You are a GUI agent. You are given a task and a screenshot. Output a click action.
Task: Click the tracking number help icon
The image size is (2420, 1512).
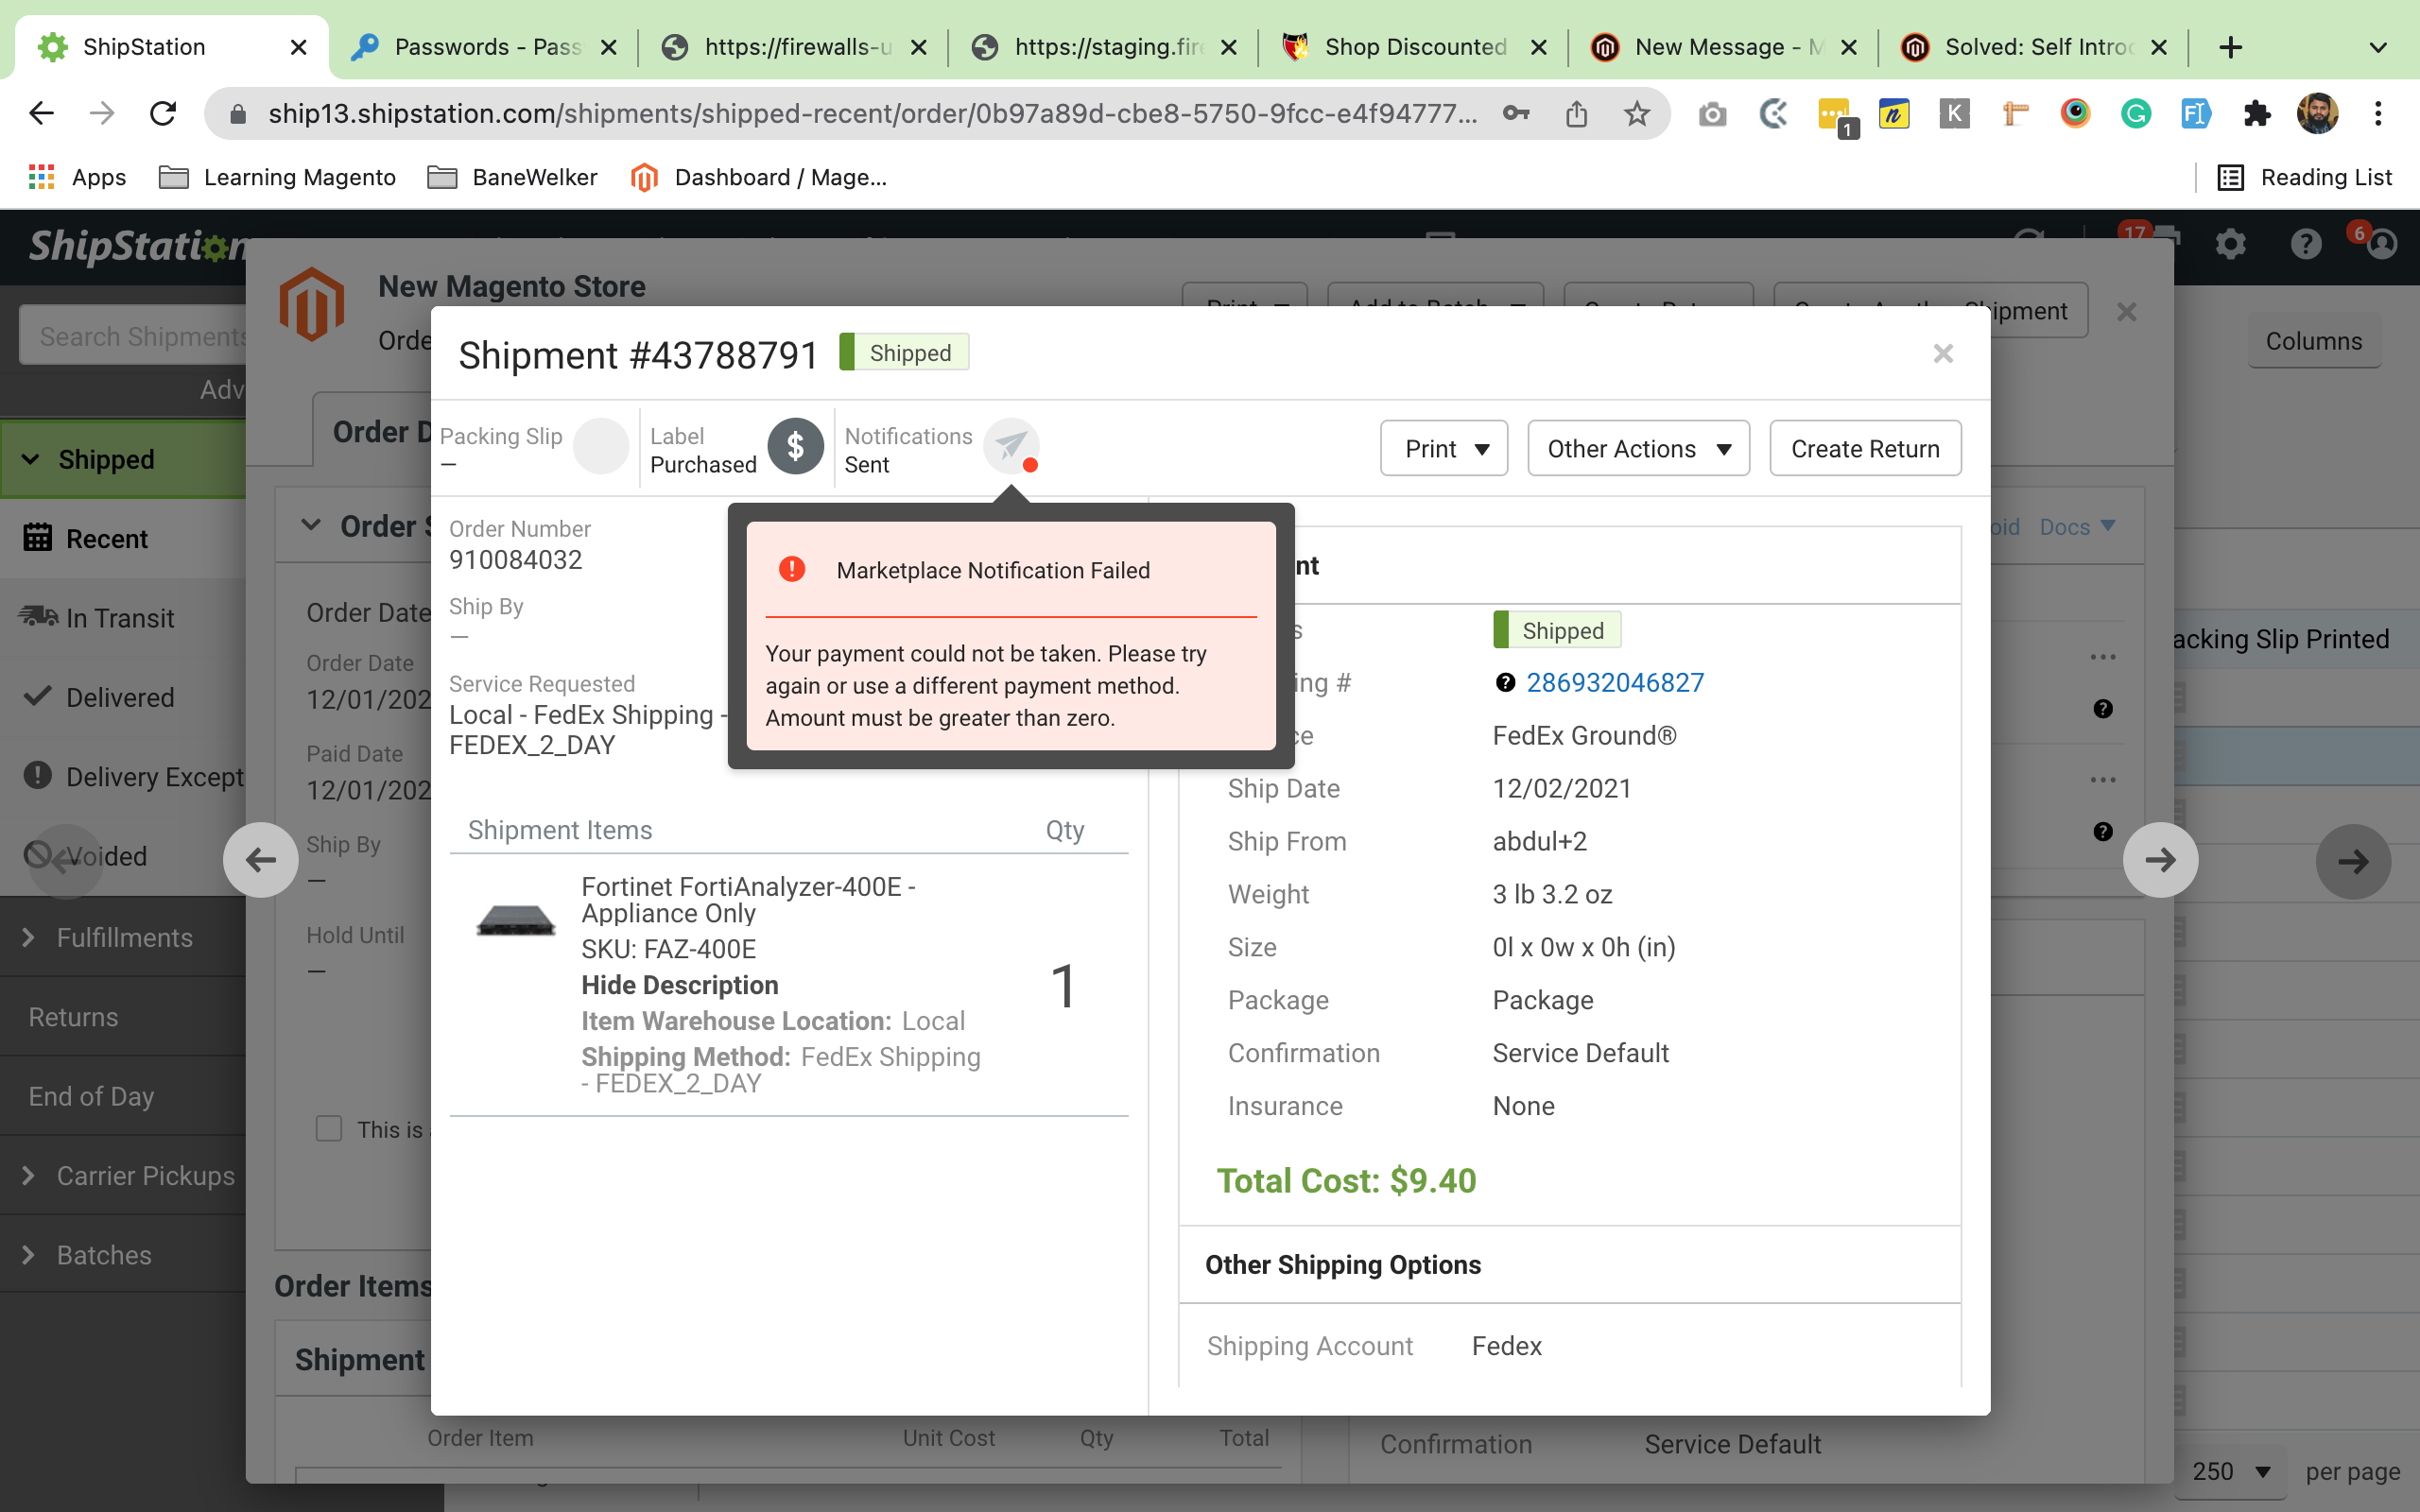(1505, 682)
